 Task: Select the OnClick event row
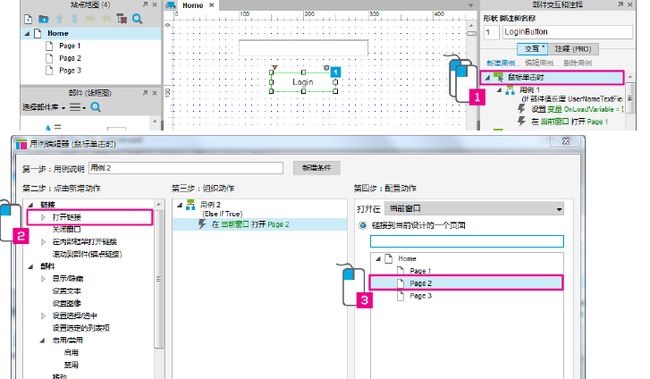(552, 77)
